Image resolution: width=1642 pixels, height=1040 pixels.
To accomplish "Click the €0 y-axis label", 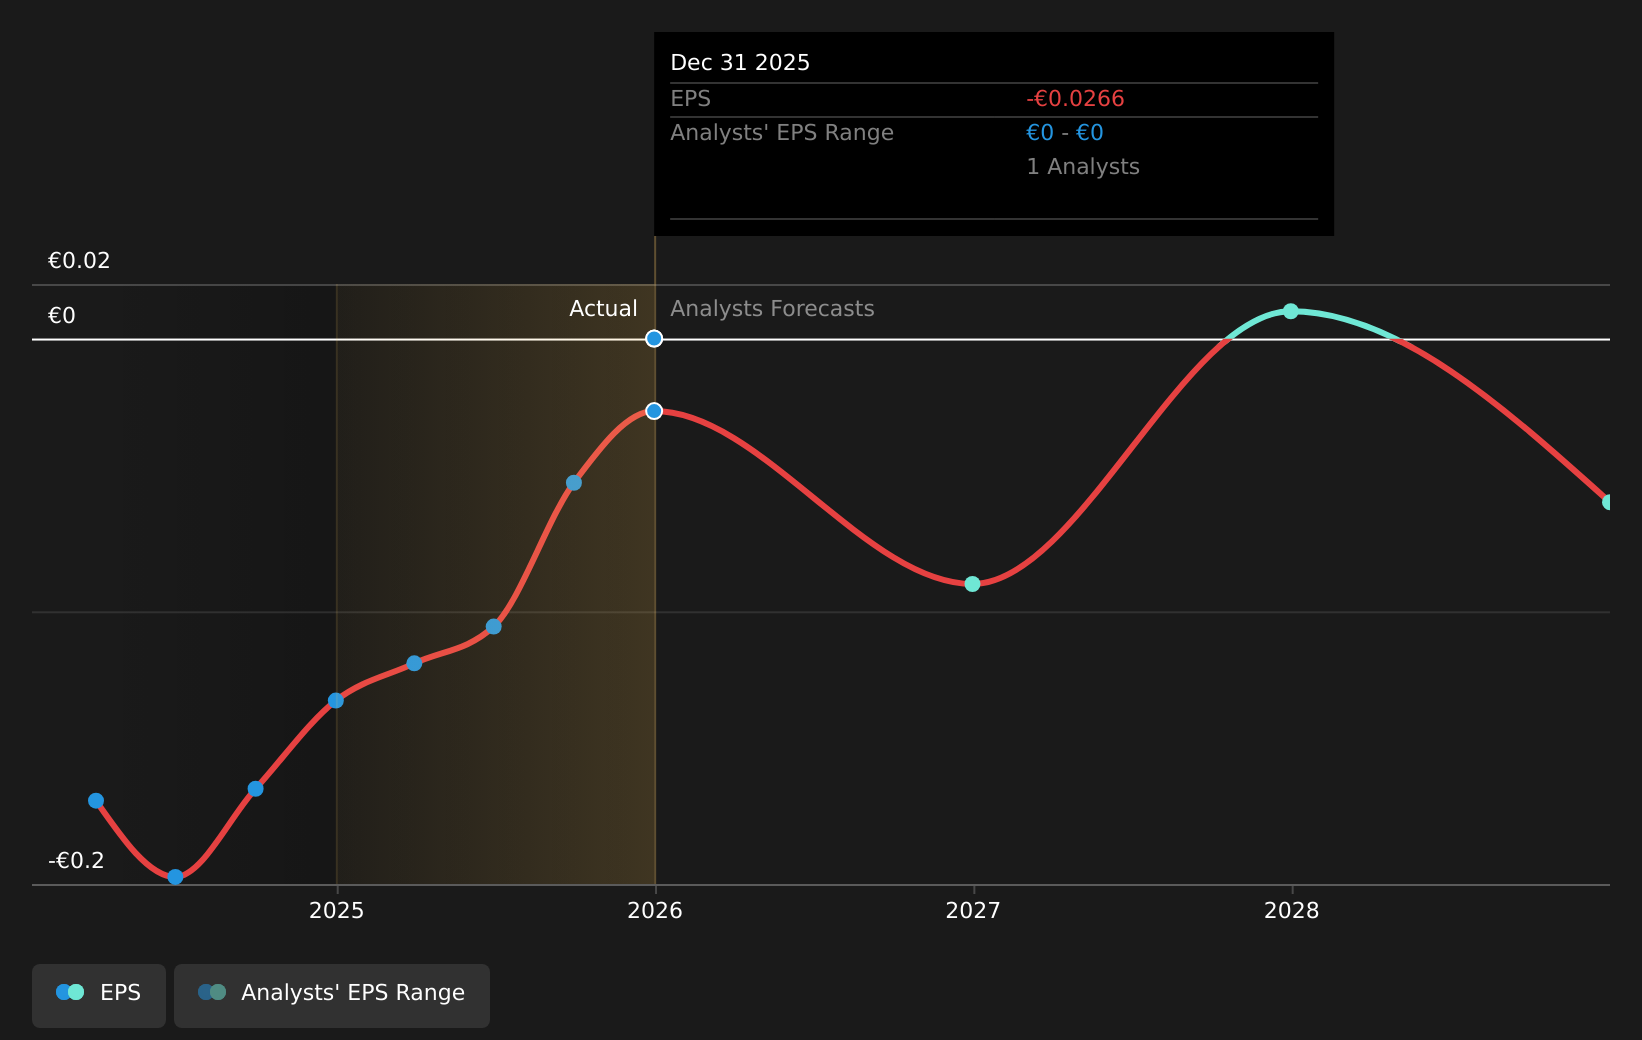I will pos(62,316).
